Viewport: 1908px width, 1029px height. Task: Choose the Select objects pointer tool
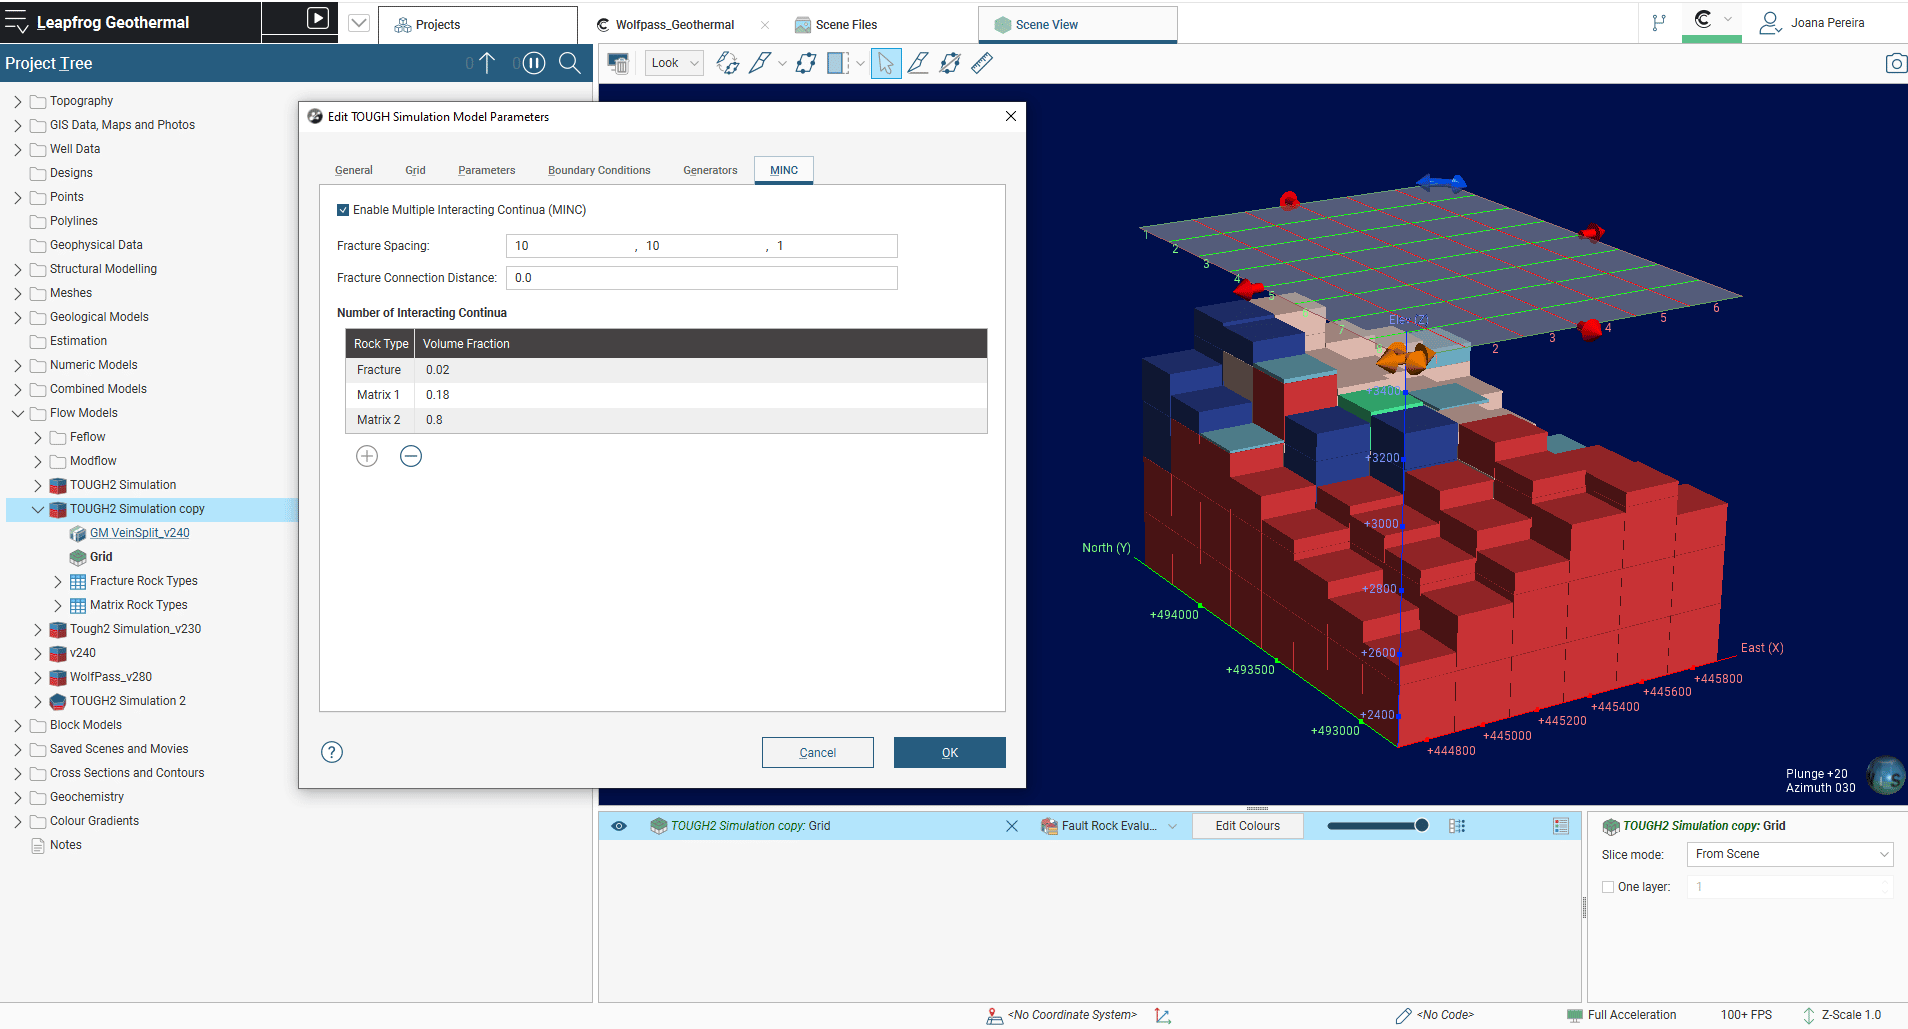(886, 63)
